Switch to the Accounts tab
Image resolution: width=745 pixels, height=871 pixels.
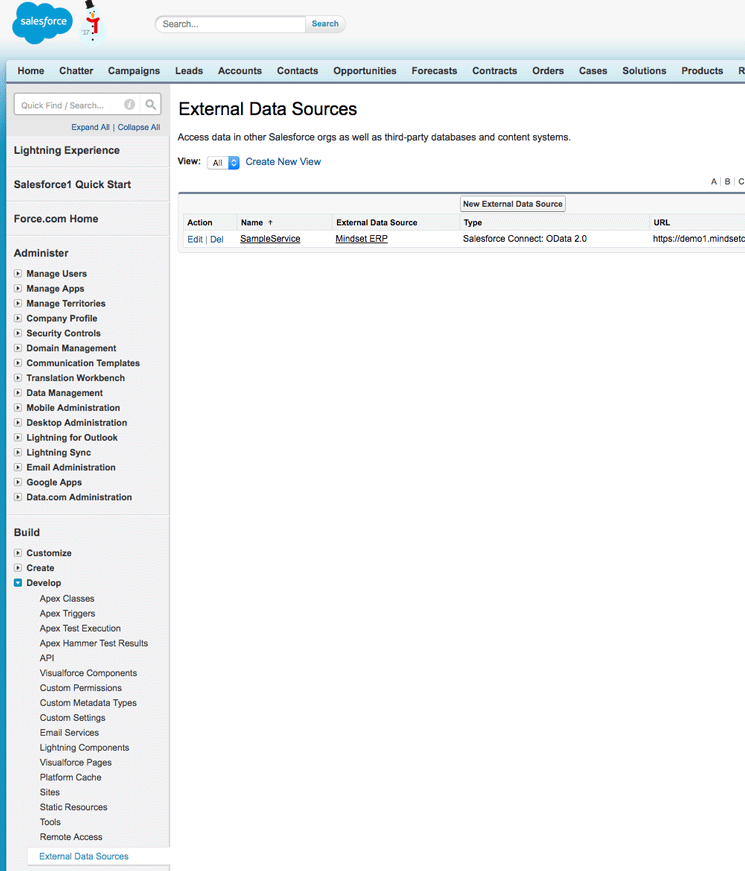(239, 71)
